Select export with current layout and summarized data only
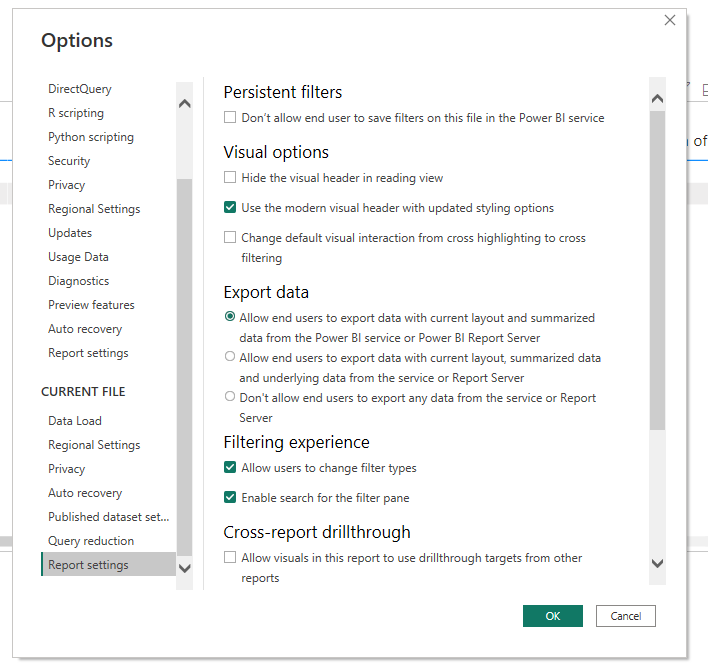Viewport: 708px width, 672px height. pos(230,317)
